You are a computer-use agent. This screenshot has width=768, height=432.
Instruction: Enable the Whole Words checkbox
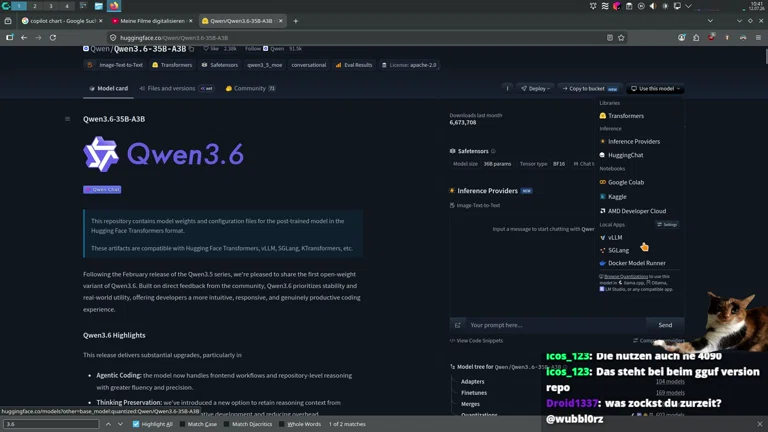pyautogui.click(x=282, y=424)
